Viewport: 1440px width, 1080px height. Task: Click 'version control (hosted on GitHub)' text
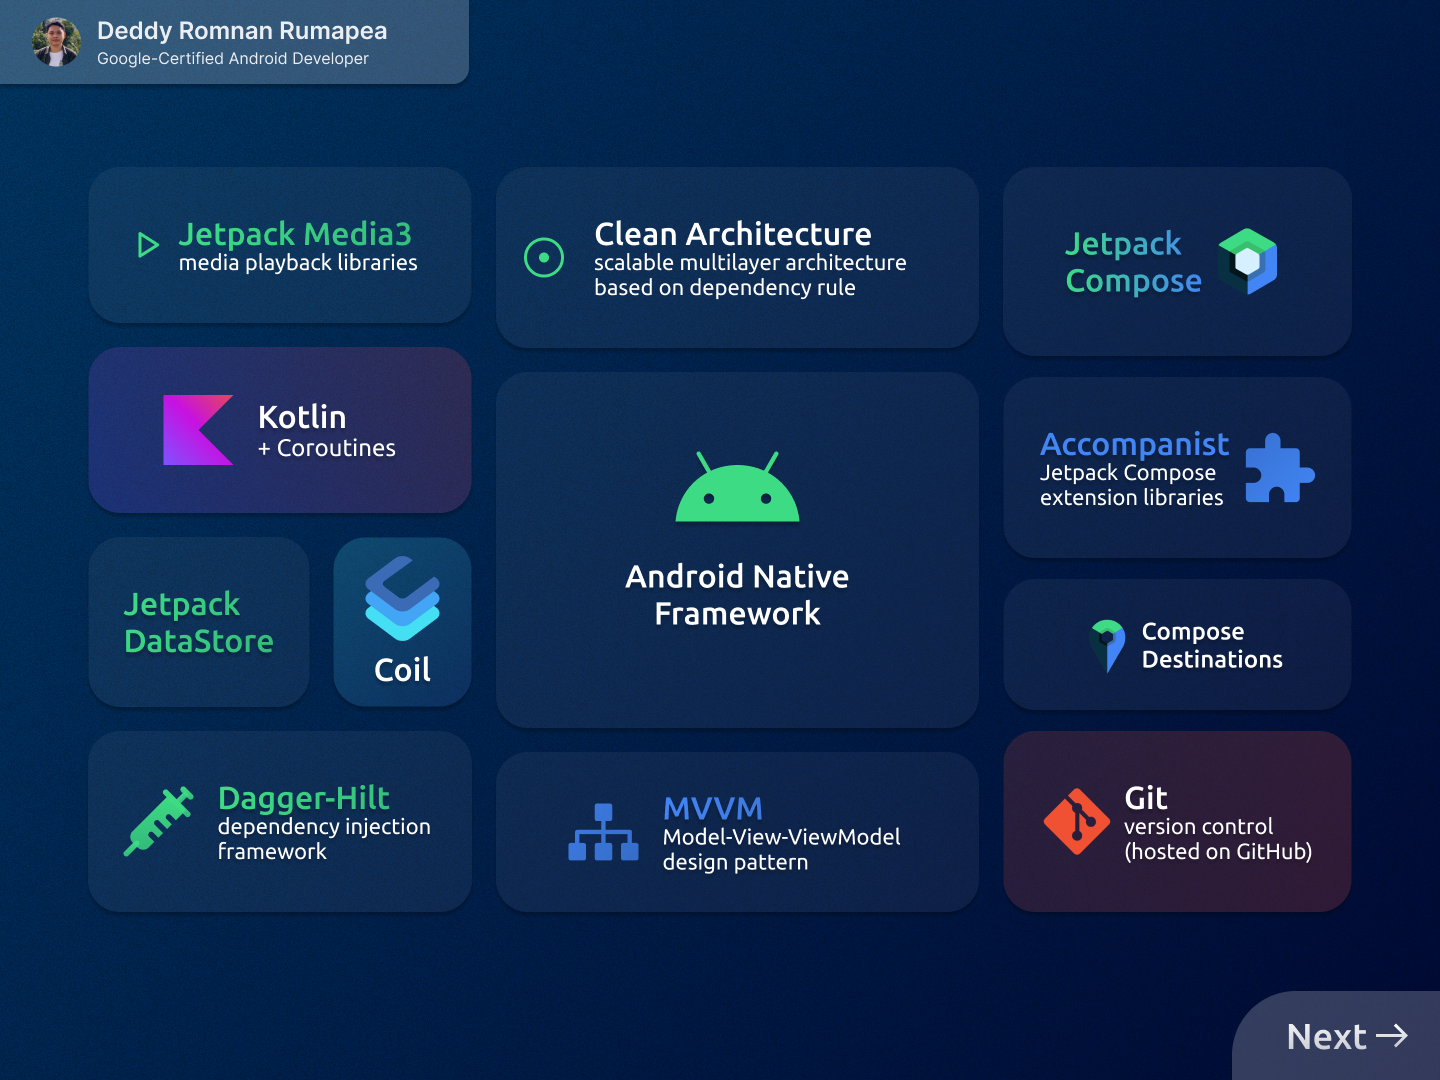coord(1218,839)
